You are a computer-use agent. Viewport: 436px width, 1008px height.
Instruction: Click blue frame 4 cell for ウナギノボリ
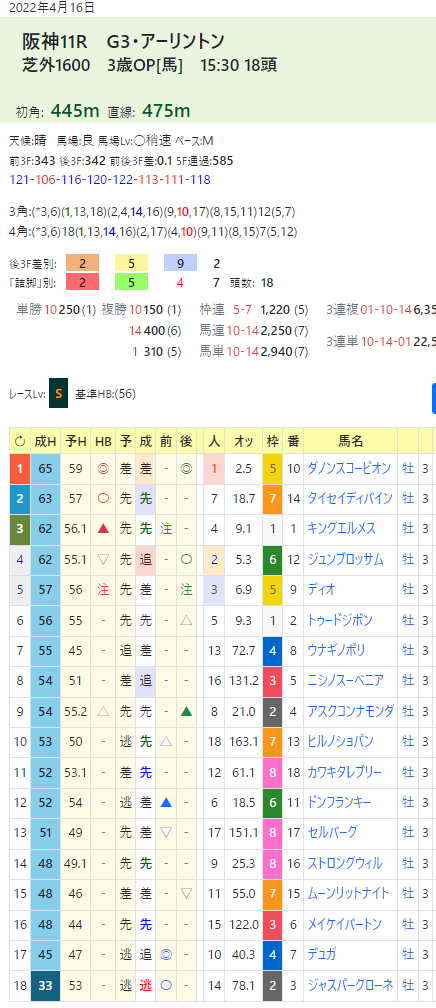273,651
